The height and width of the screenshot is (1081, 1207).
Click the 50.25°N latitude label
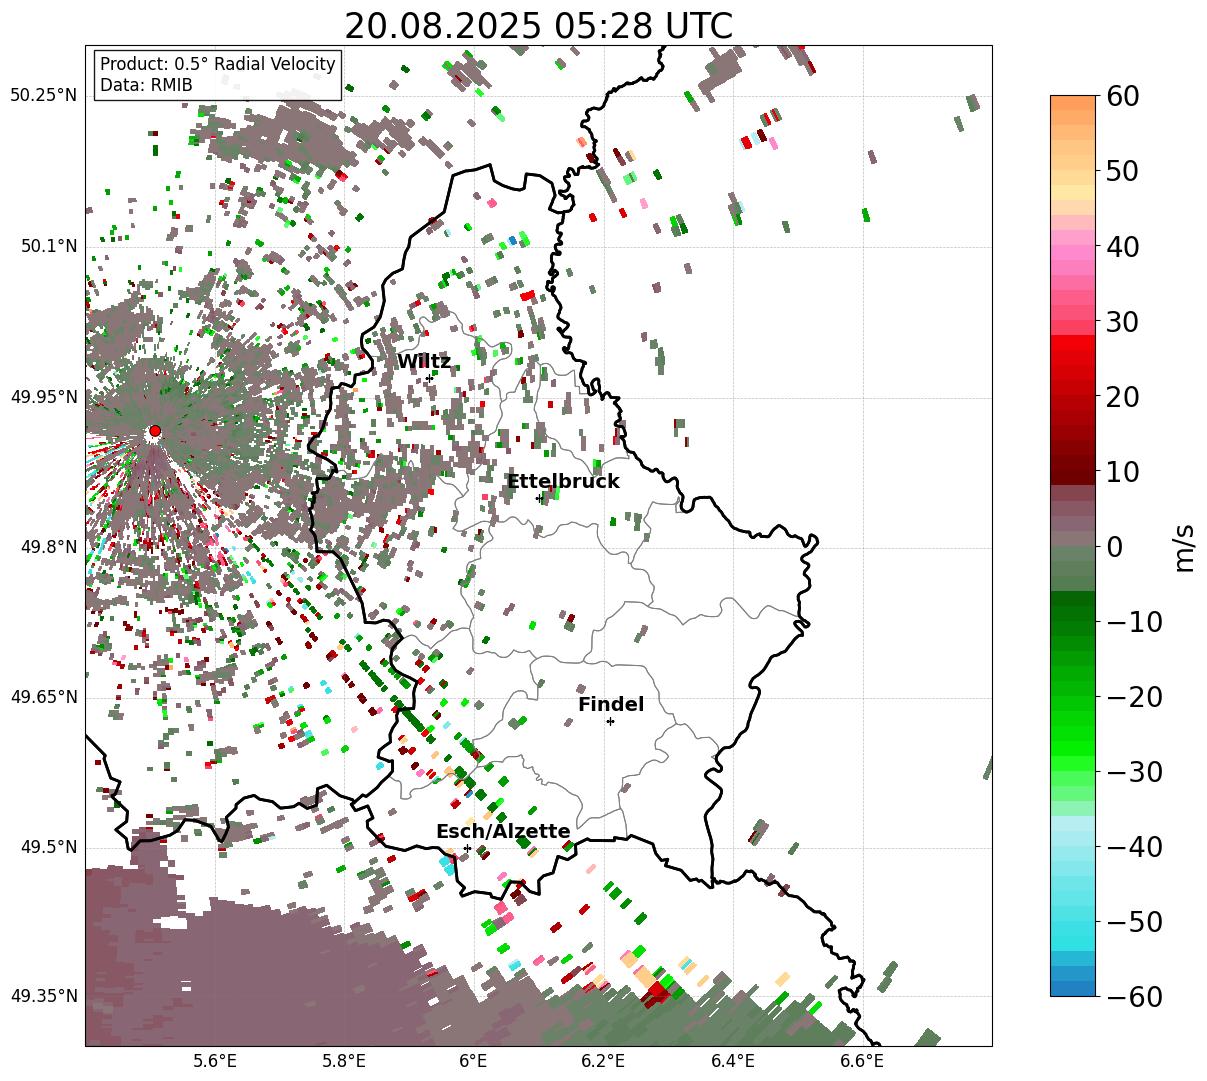coord(43,96)
